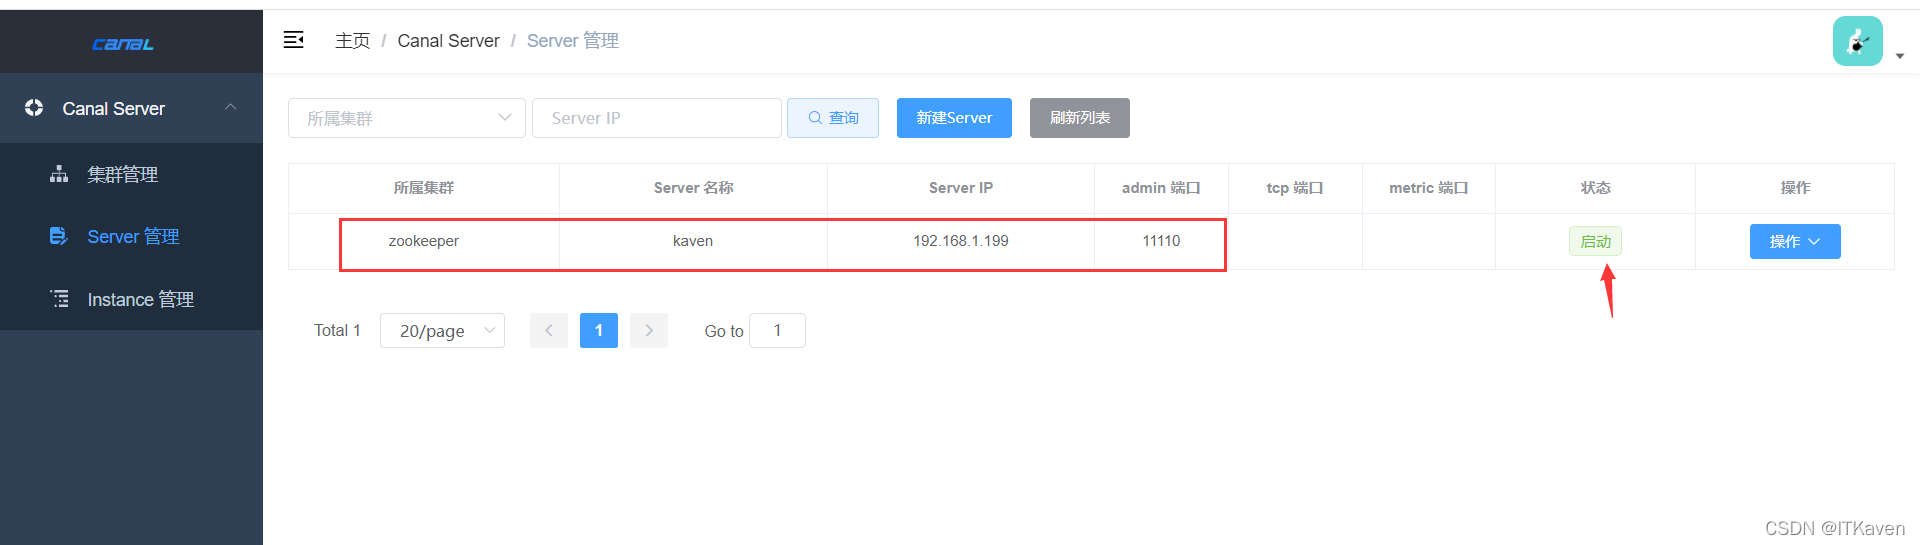Open the 20/page size dropdown

(x=442, y=330)
